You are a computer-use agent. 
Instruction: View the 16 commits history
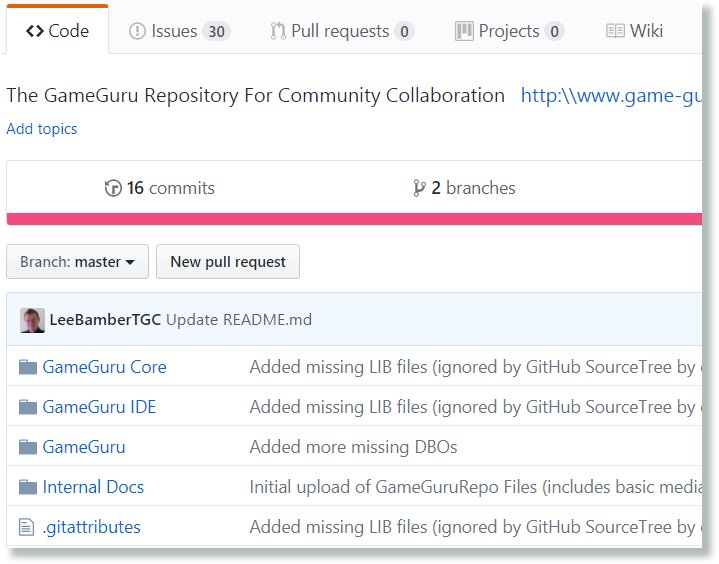160,188
